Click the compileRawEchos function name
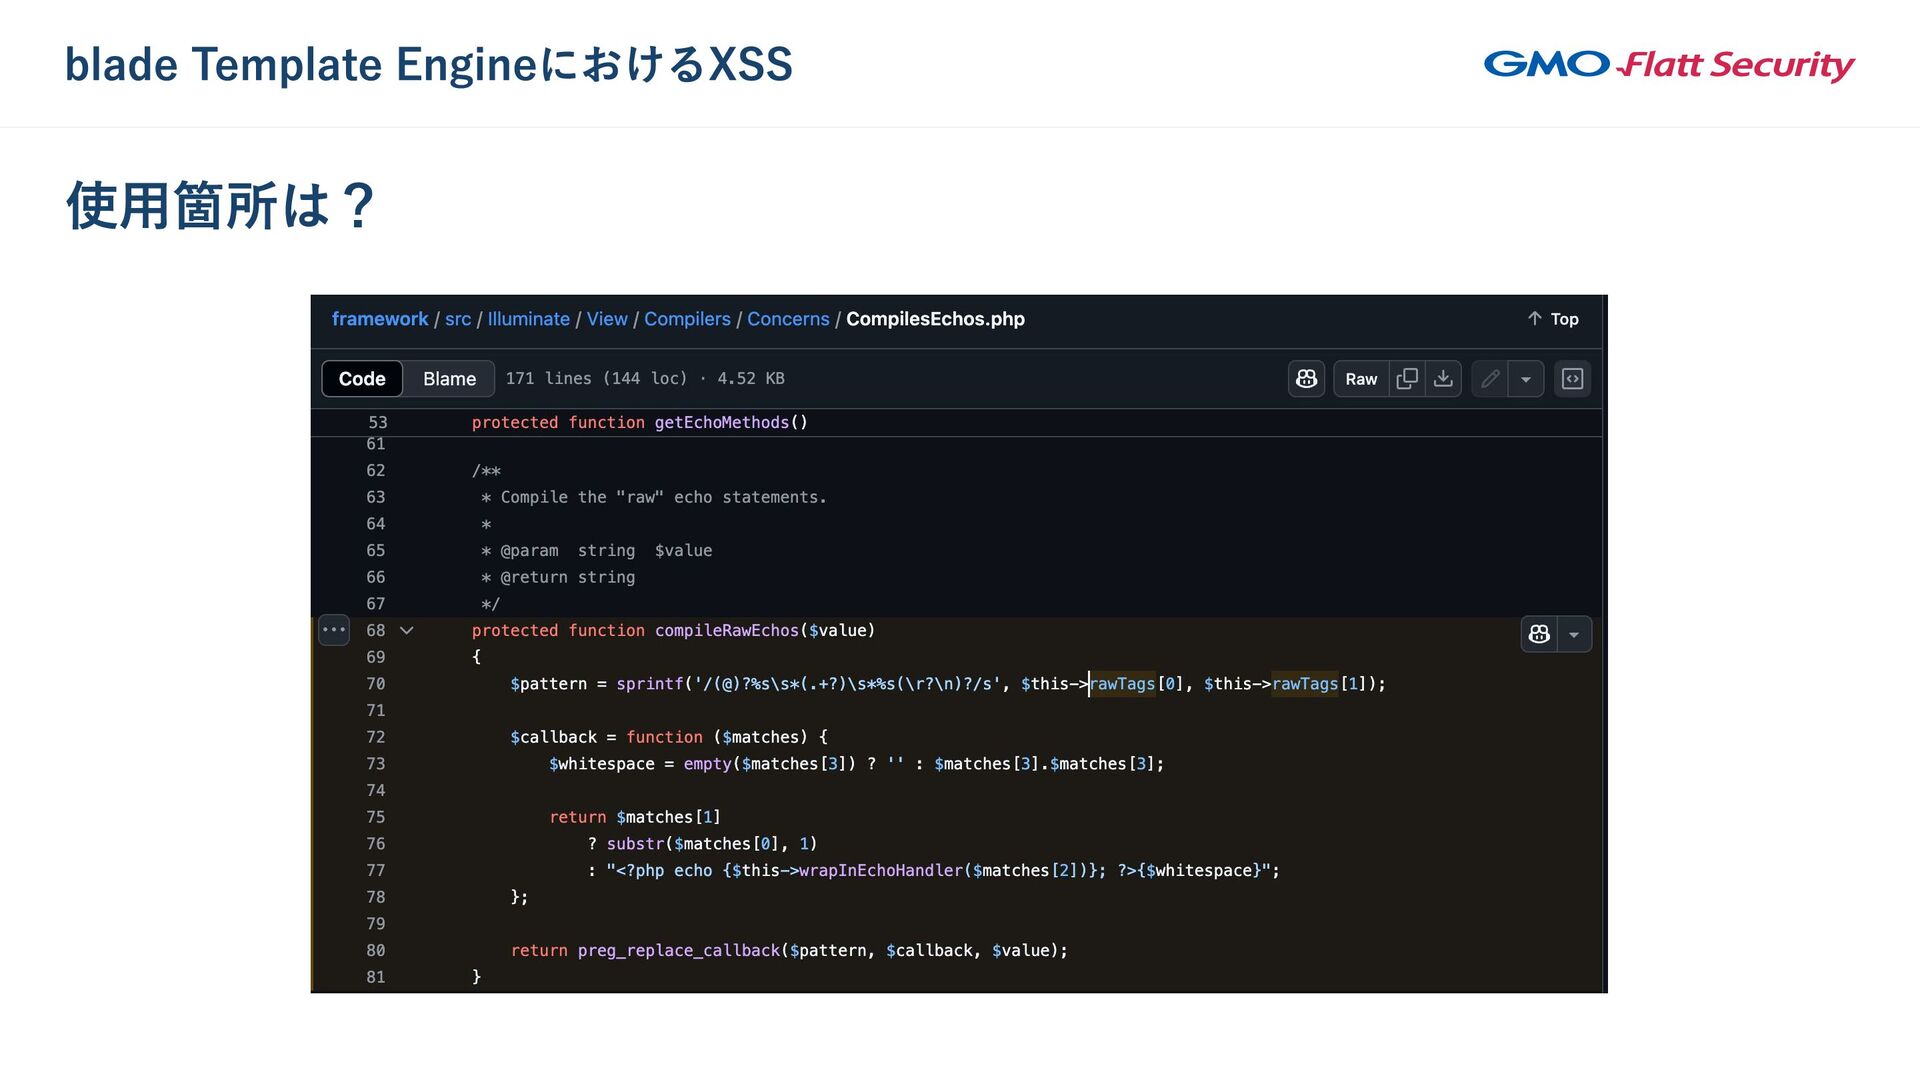Screen dimensions: 1920x1080 coord(727,631)
